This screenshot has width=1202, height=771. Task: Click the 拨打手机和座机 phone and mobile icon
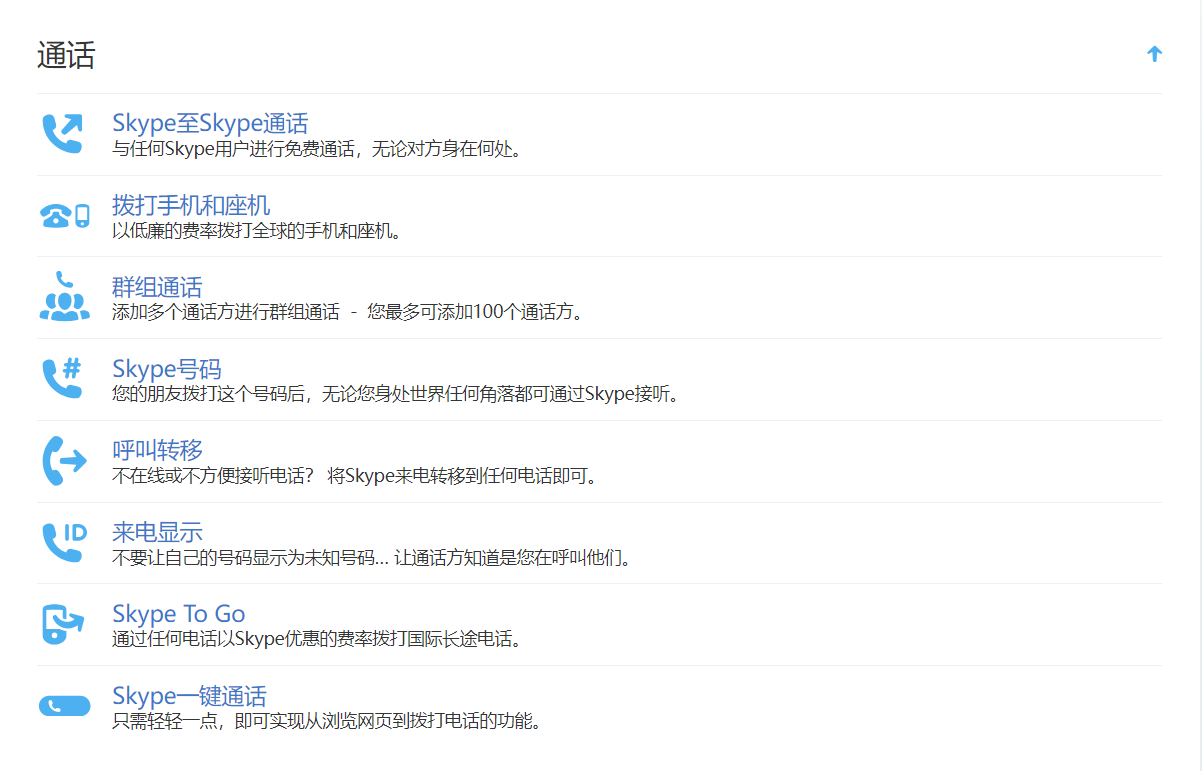pyautogui.click(x=65, y=216)
